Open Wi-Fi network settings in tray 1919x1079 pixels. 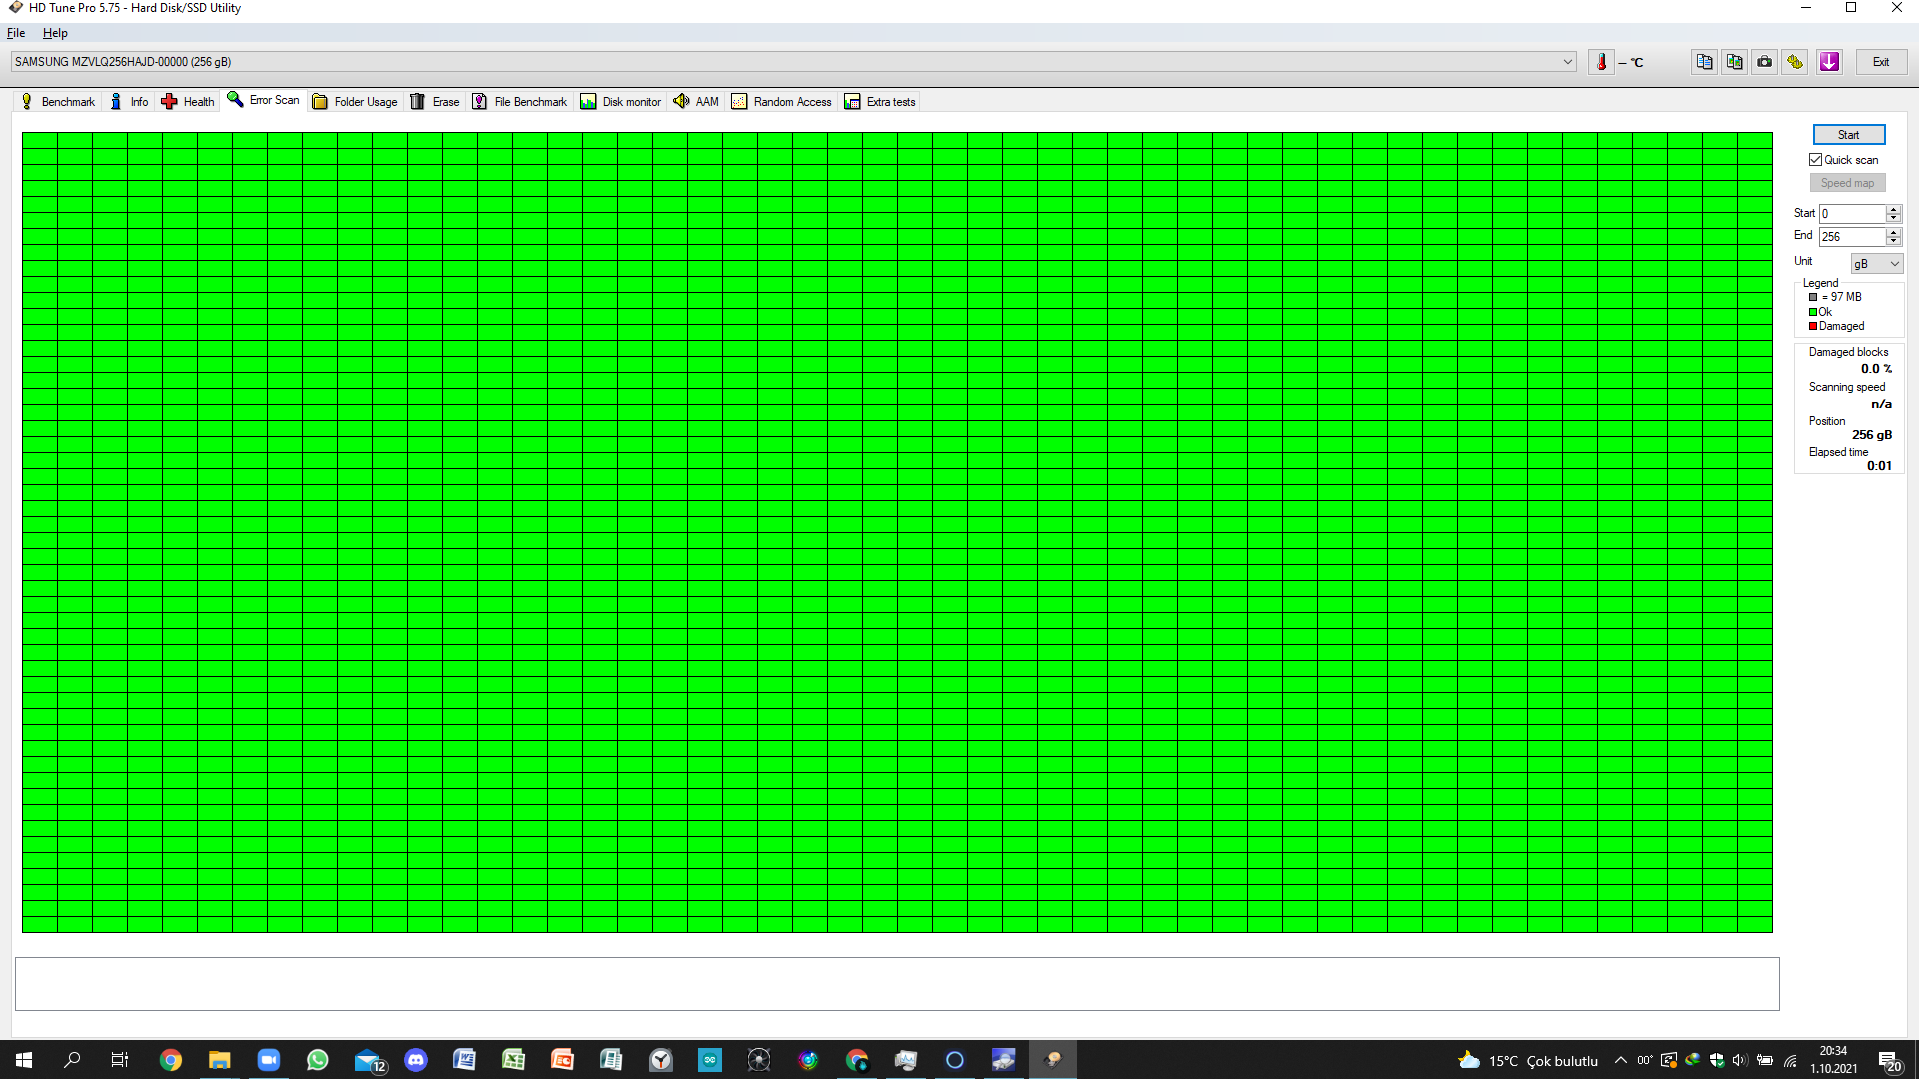[1790, 1060]
